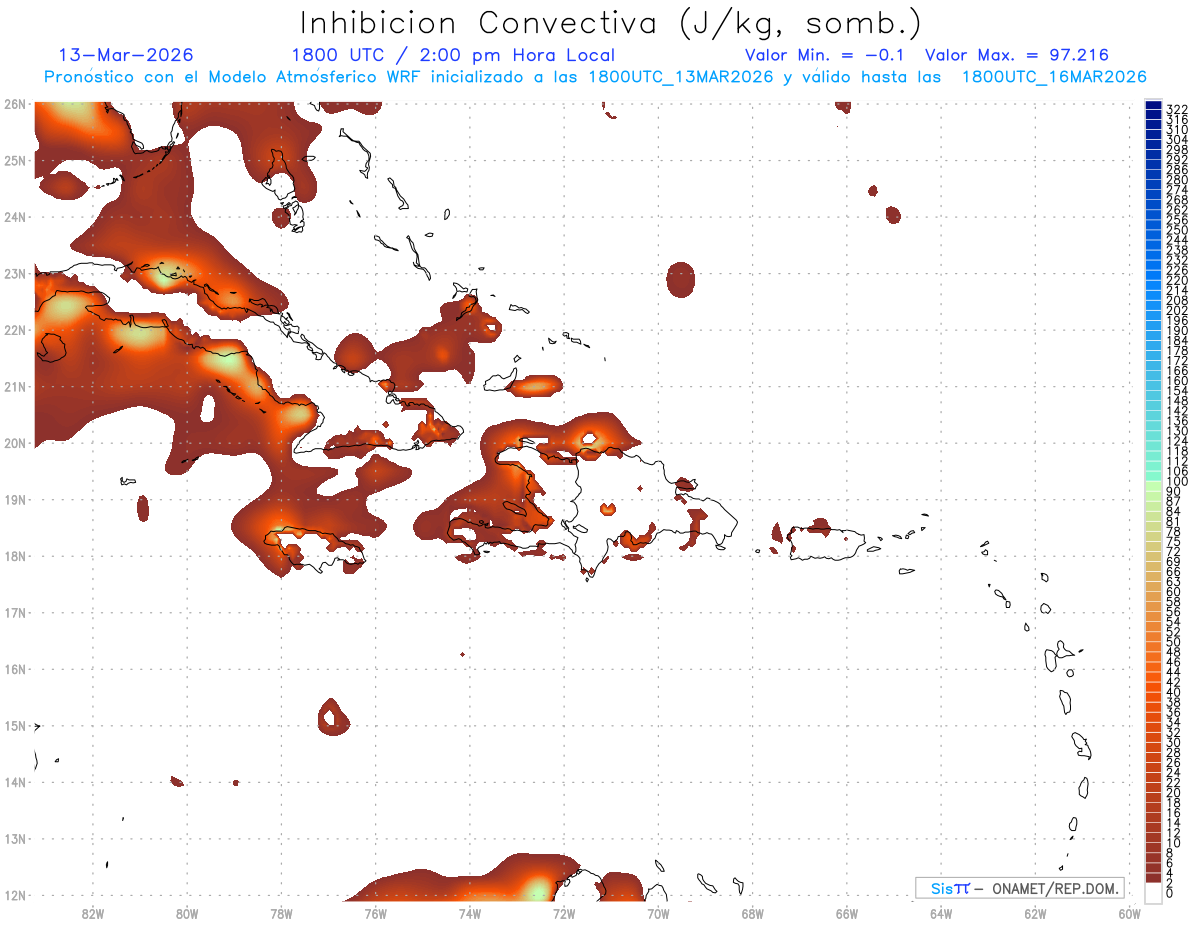
Task: Click the 18N latitude label
Action: [14, 556]
